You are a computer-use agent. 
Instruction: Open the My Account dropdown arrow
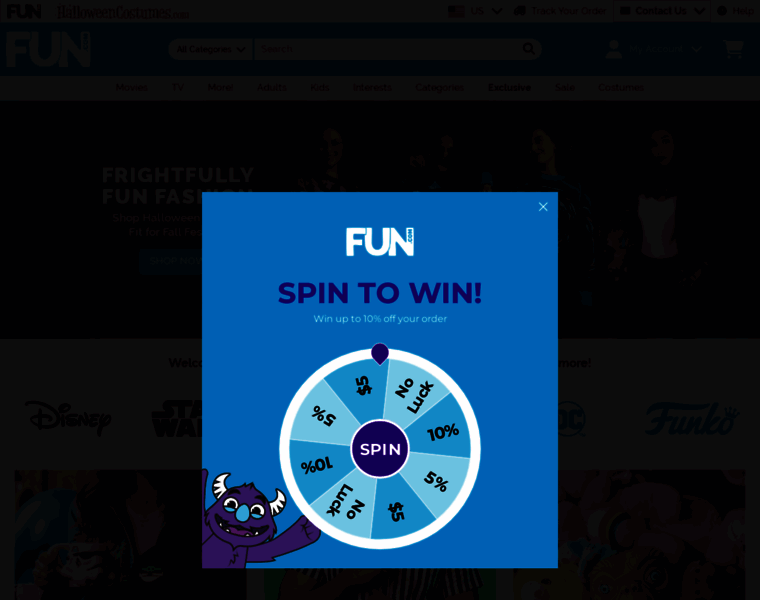click(x=697, y=49)
